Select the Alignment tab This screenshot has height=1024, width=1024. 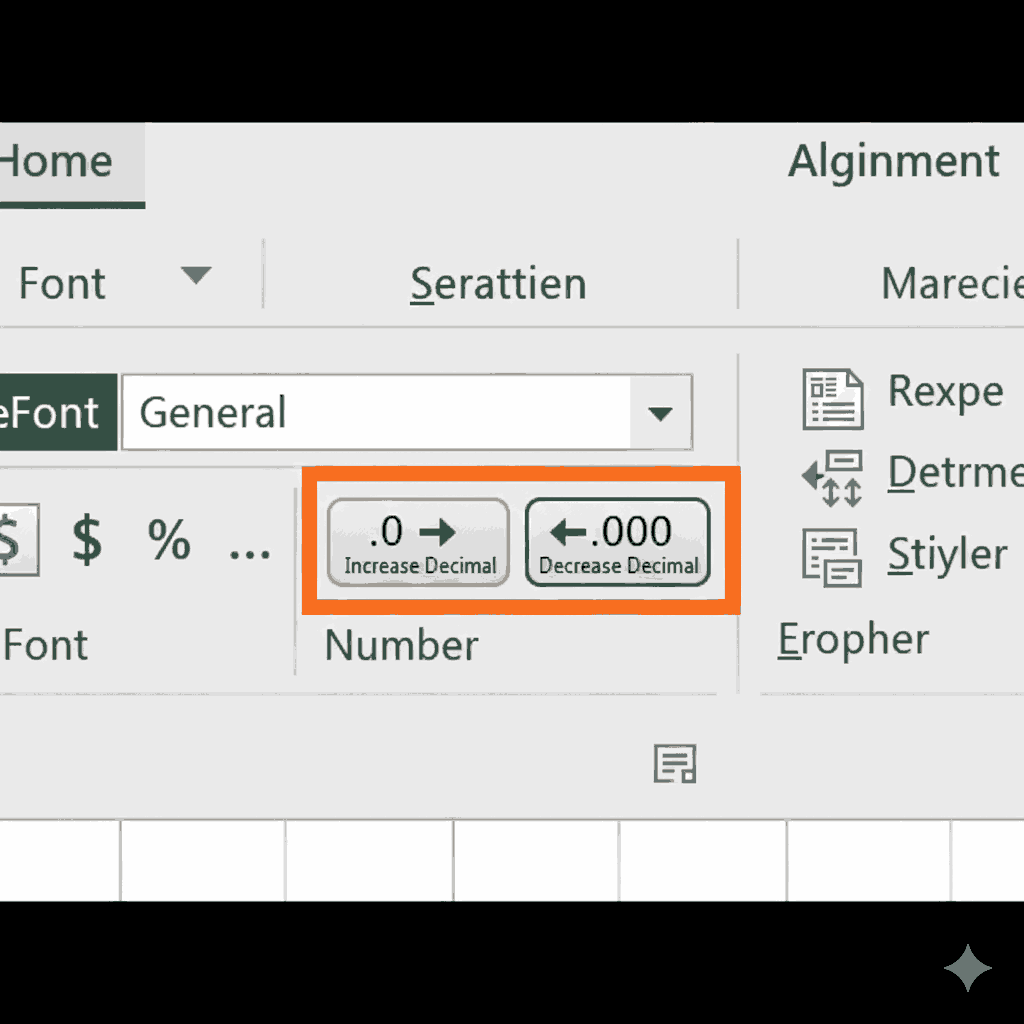point(893,160)
